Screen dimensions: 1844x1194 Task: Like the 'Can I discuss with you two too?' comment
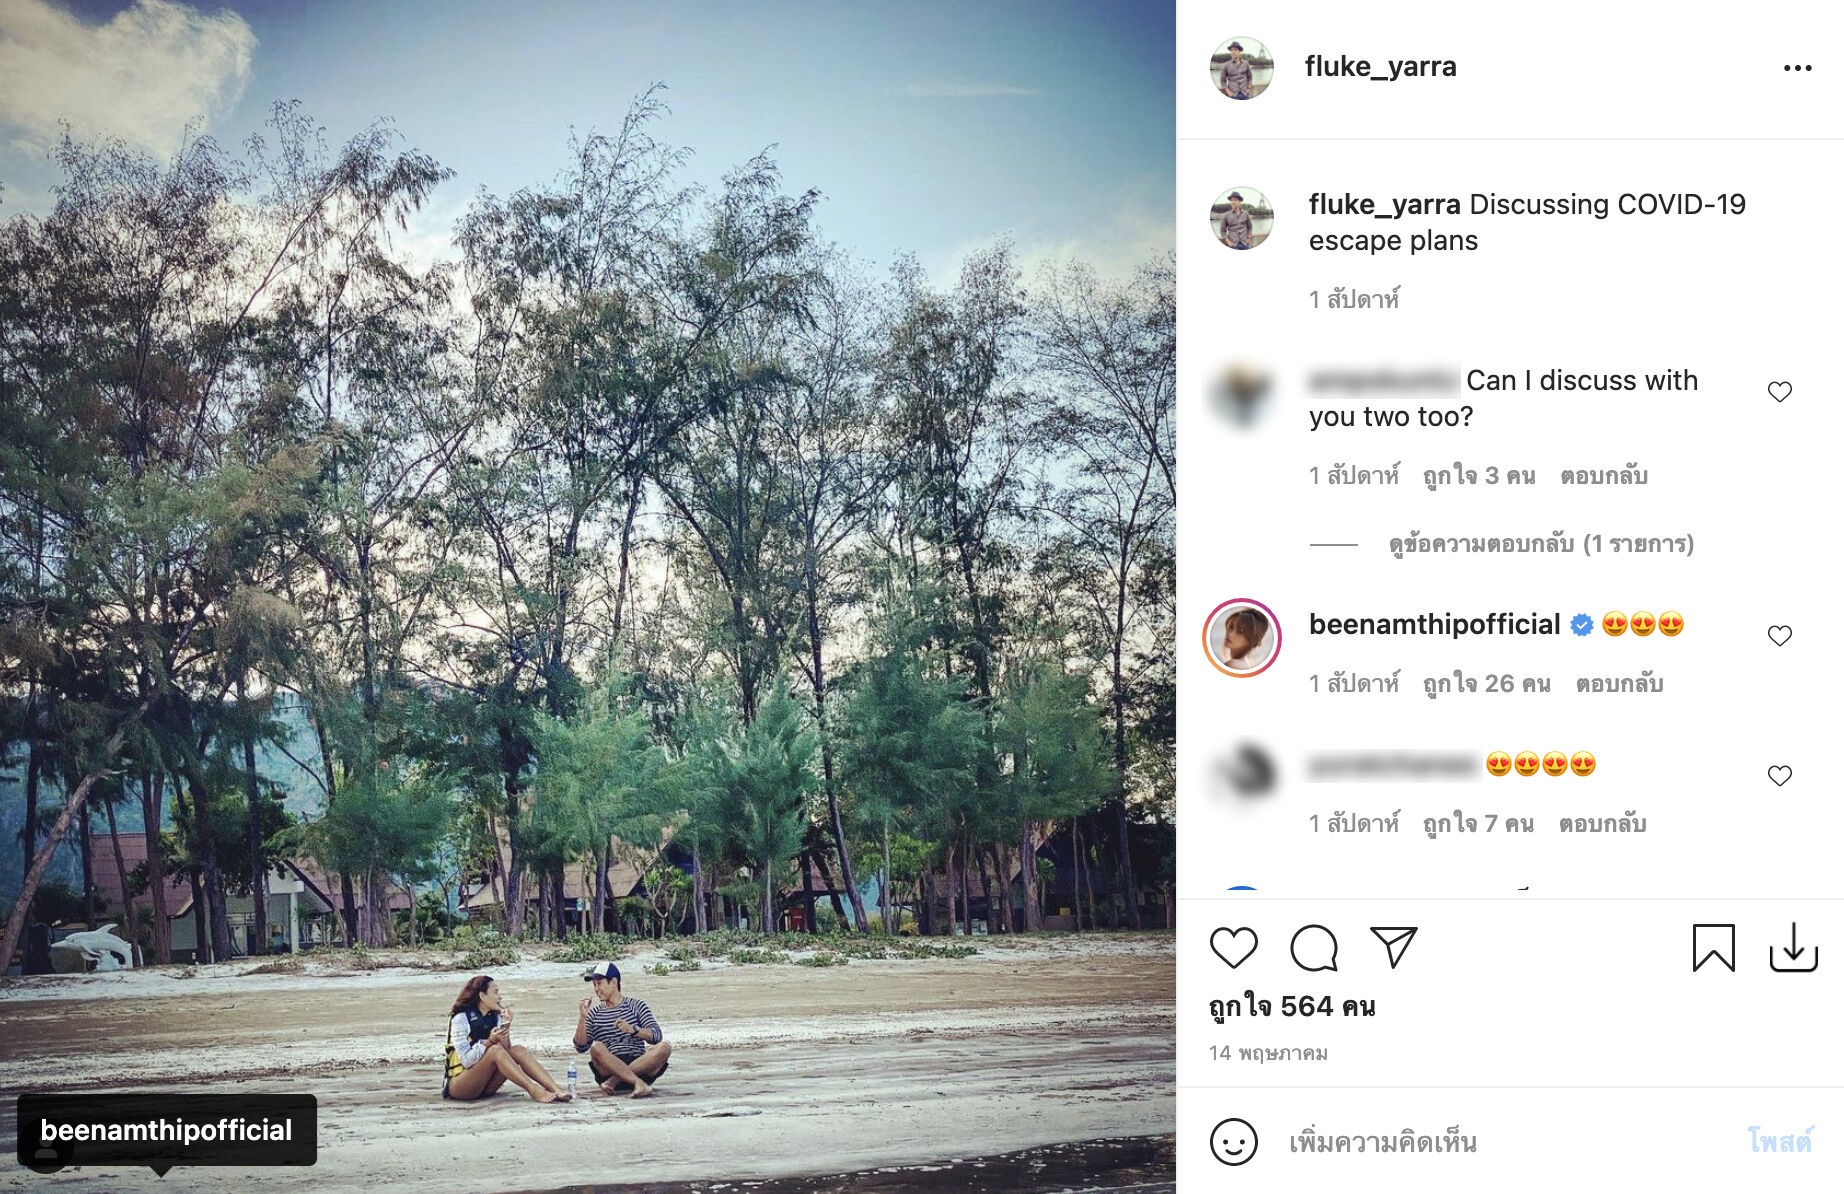(1779, 392)
